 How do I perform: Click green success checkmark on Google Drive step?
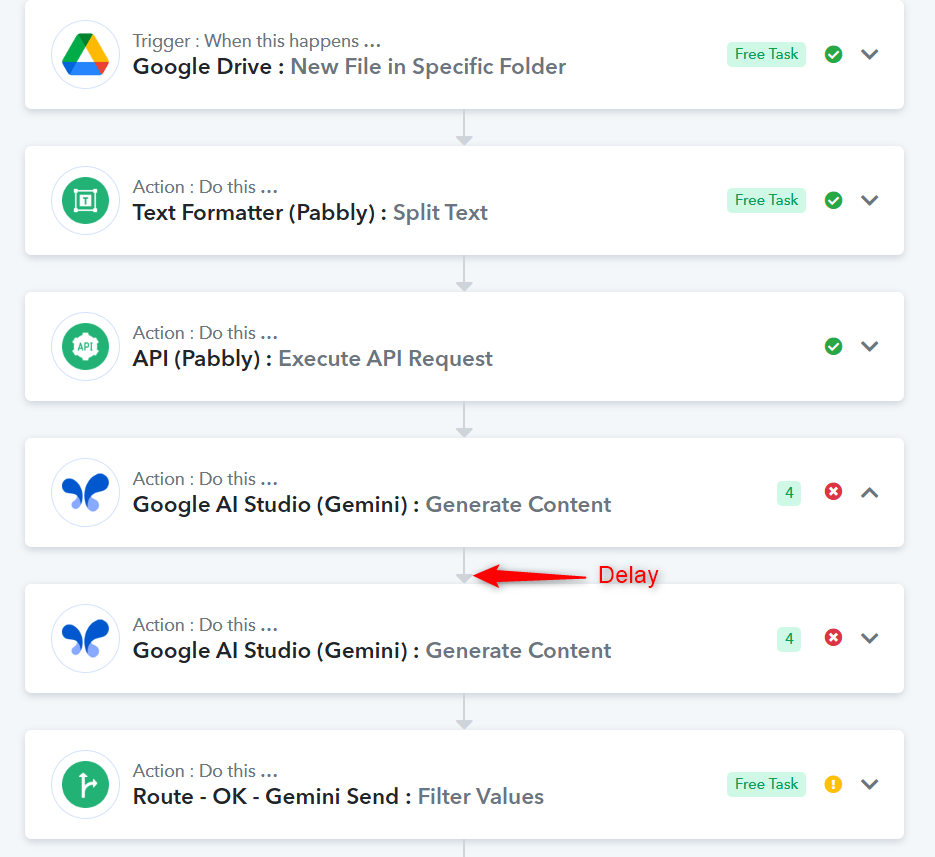click(x=833, y=54)
